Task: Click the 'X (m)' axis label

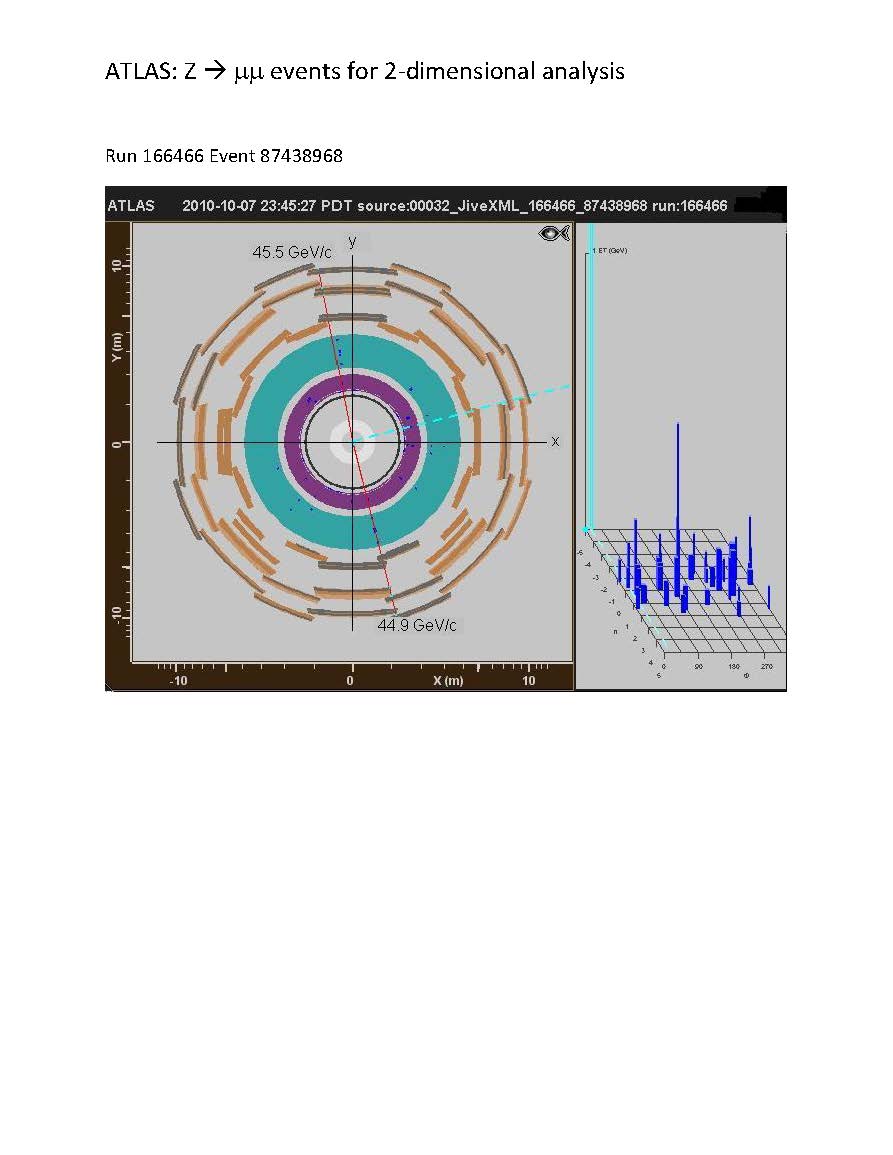Action: pyautogui.click(x=448, y=680)
